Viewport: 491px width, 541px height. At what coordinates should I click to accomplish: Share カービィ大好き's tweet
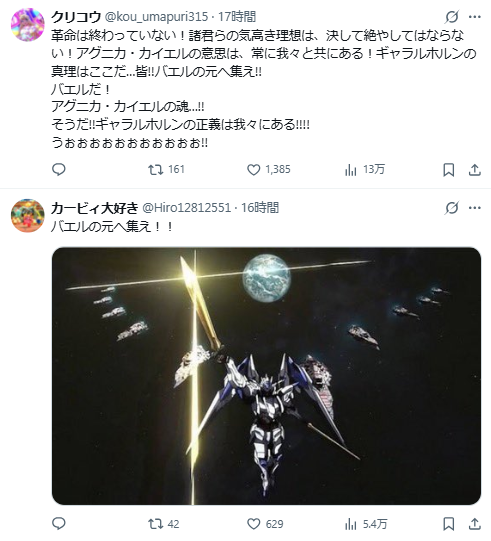[x=475, y=524]
